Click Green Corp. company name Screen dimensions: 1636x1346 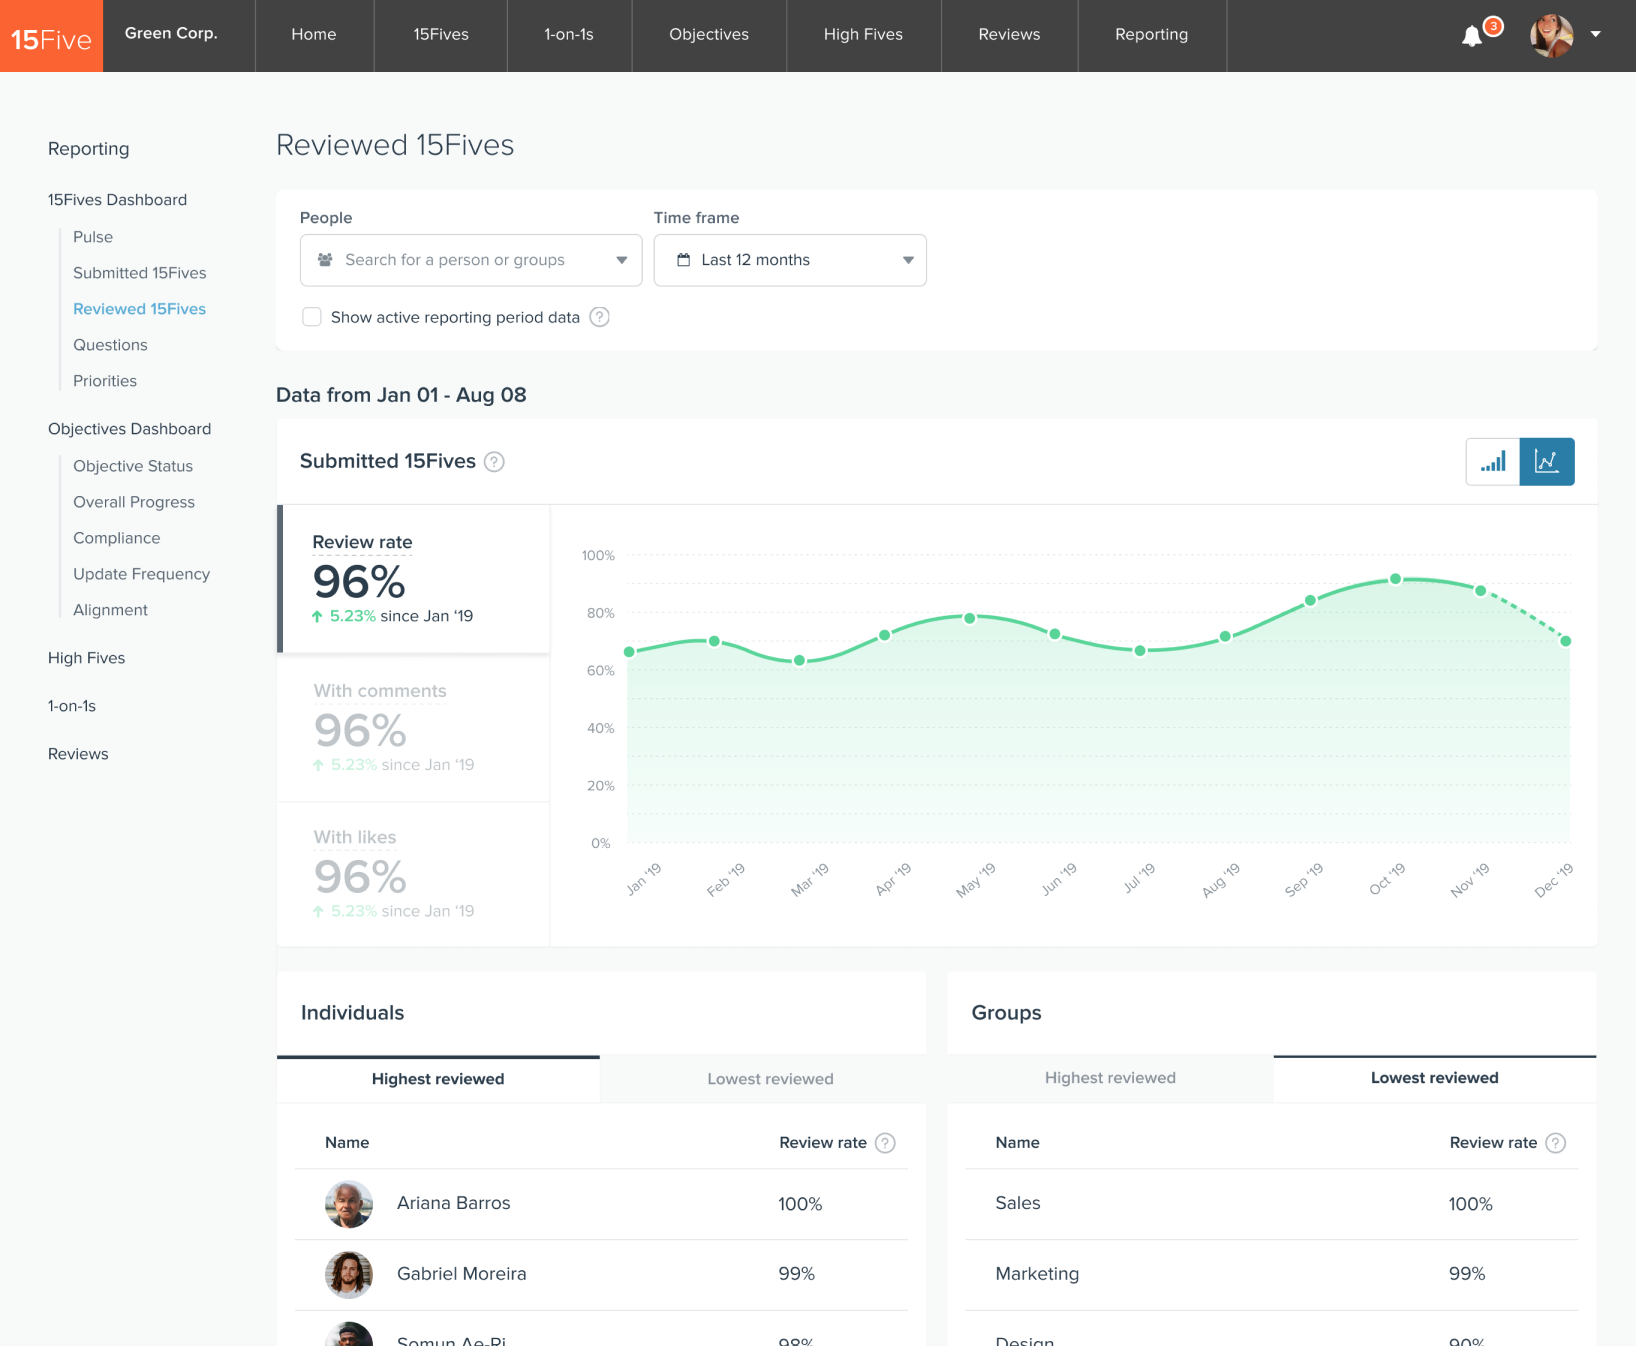pyautogui.click(x=171, y=33)
